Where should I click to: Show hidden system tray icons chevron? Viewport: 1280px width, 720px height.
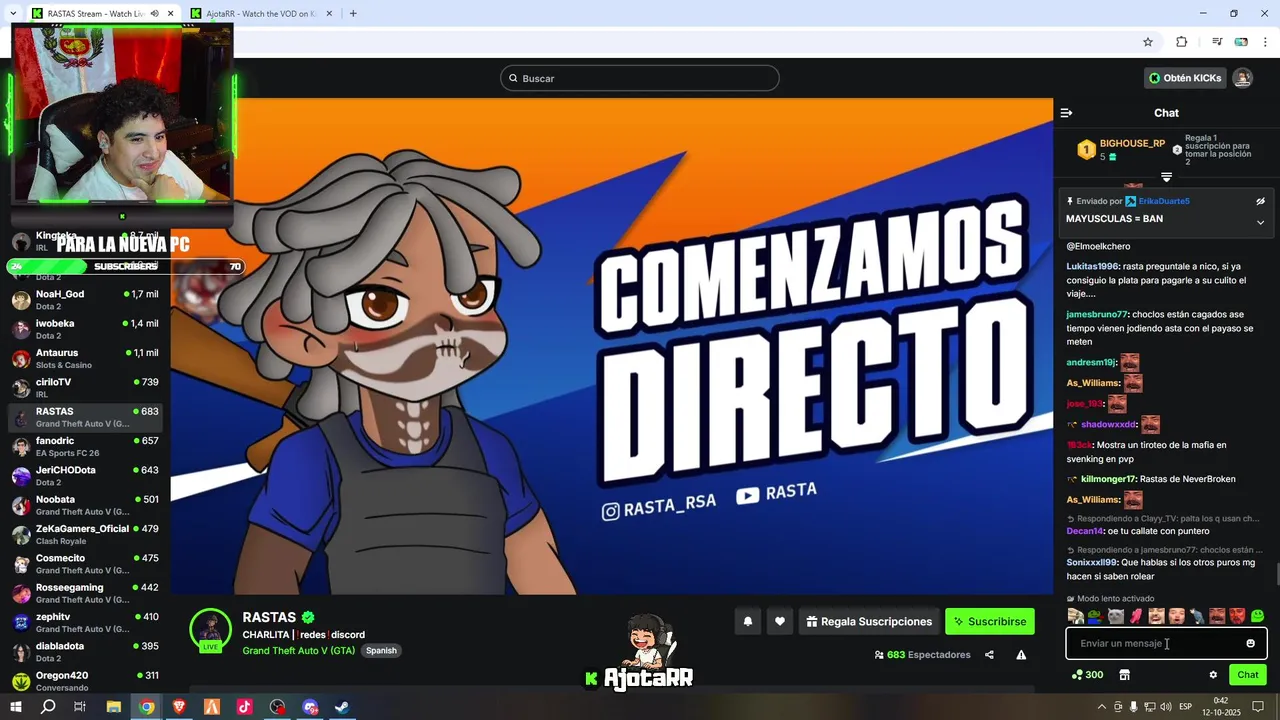[1101, 707]
